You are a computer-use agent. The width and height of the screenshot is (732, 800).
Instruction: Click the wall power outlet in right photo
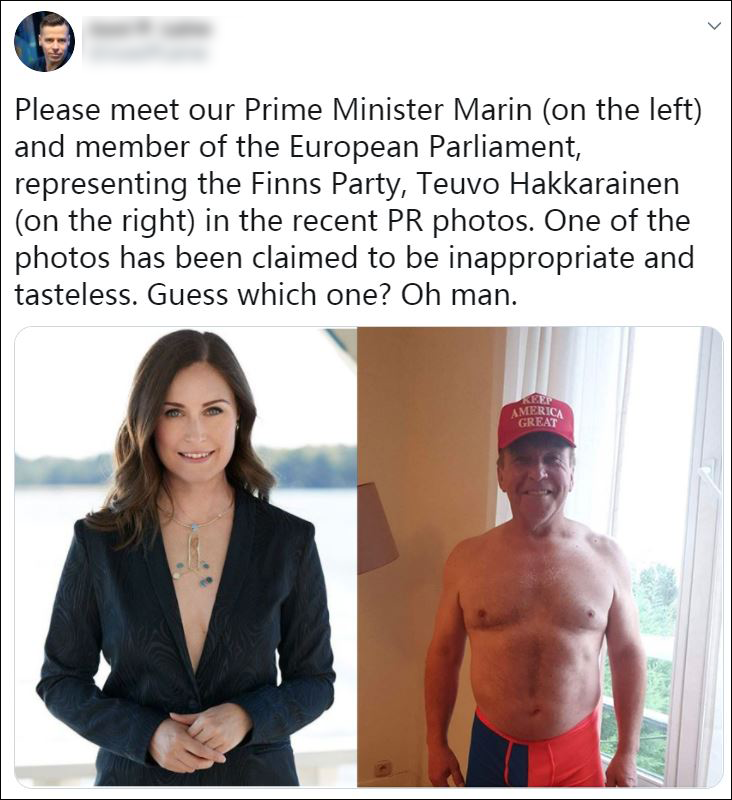click(x=381, y=766)
